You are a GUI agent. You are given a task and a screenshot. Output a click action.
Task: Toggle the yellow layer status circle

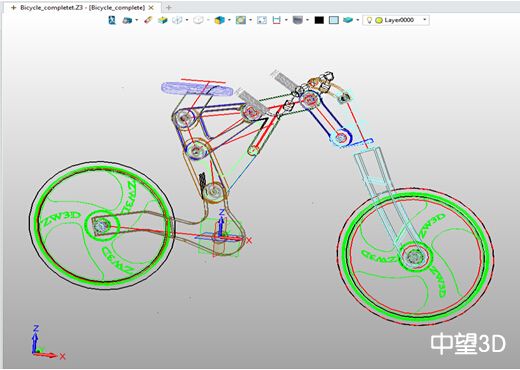tap(379, 20)
